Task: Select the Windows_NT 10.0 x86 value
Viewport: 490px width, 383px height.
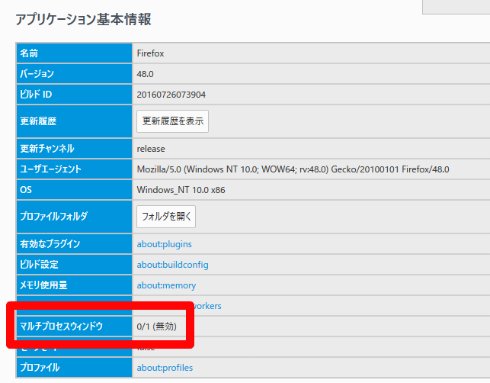Action: pyautogui.click(x=181, y=190)
